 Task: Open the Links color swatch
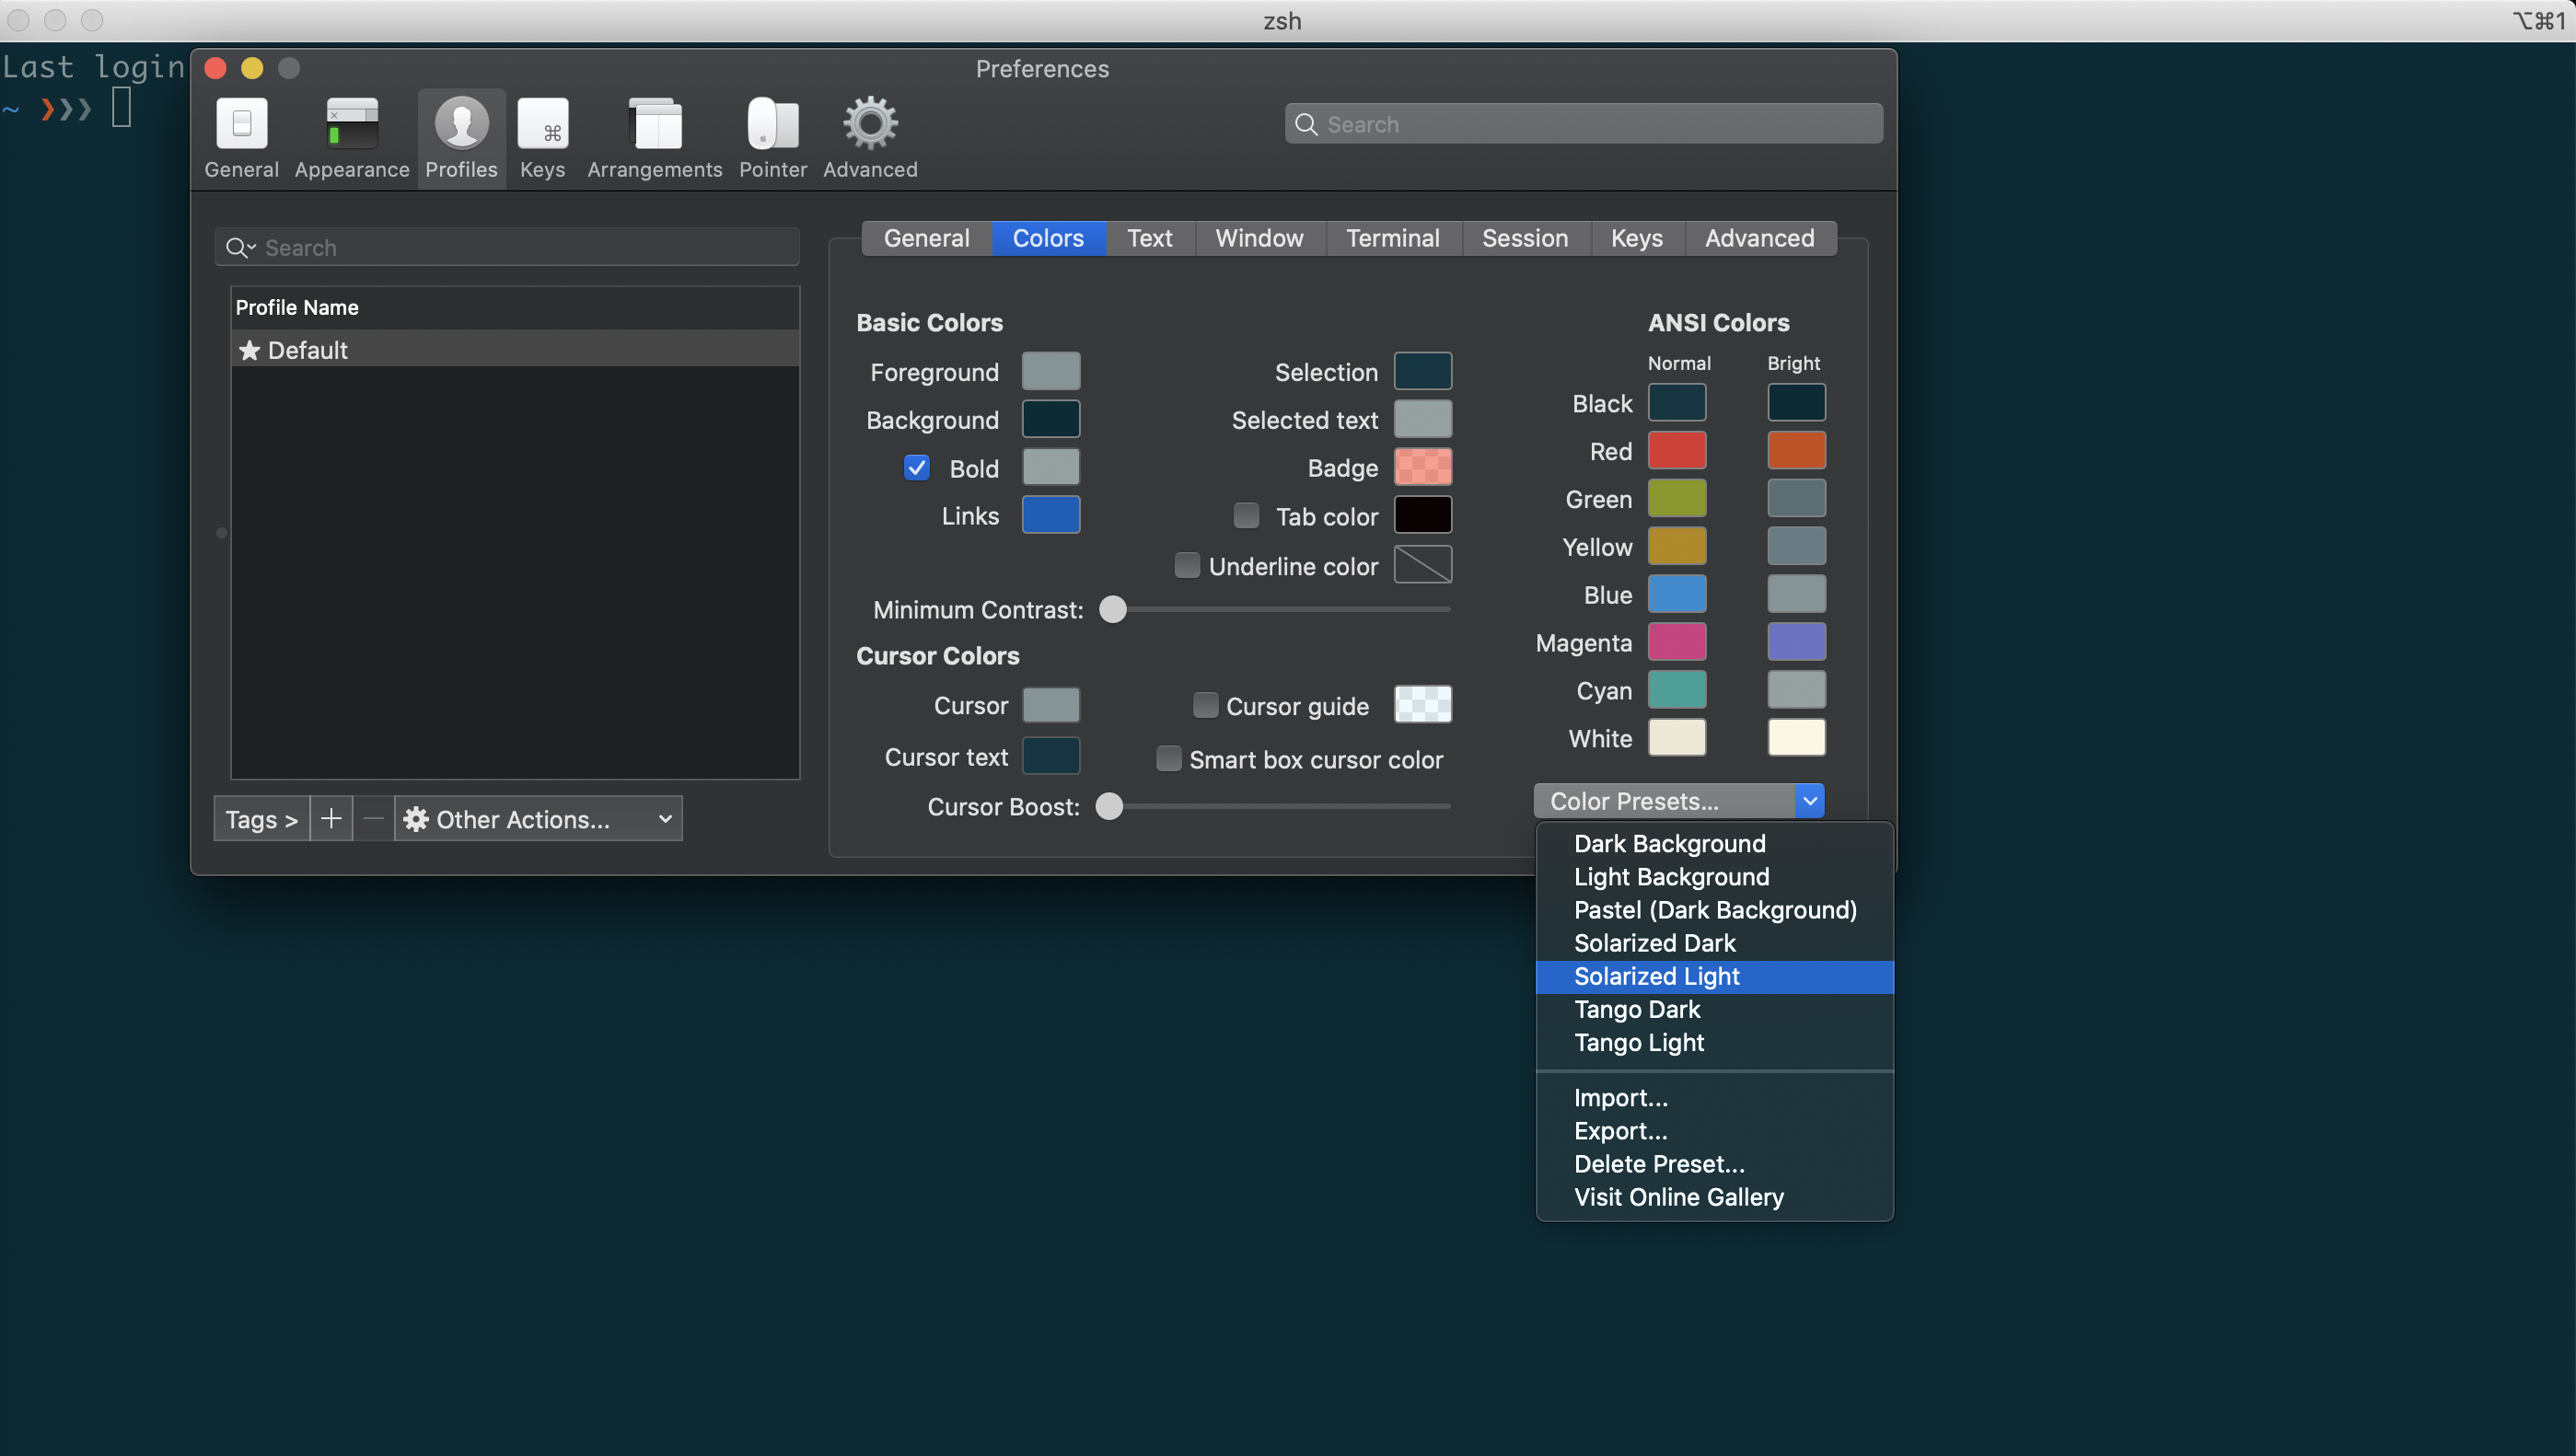click(x=1050, y=515)
